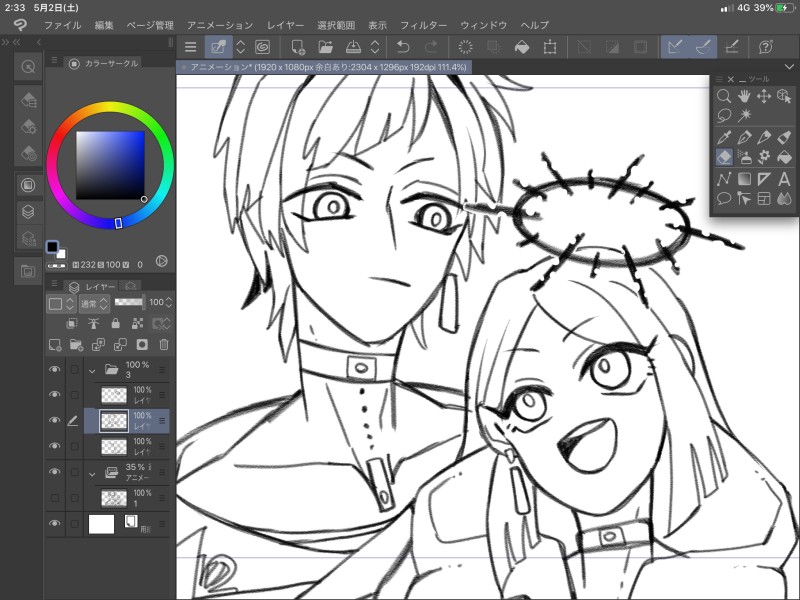This screenshot has height=600, width=800.
Task: Select the Figure polyline tool
Action: coord(723,179)
